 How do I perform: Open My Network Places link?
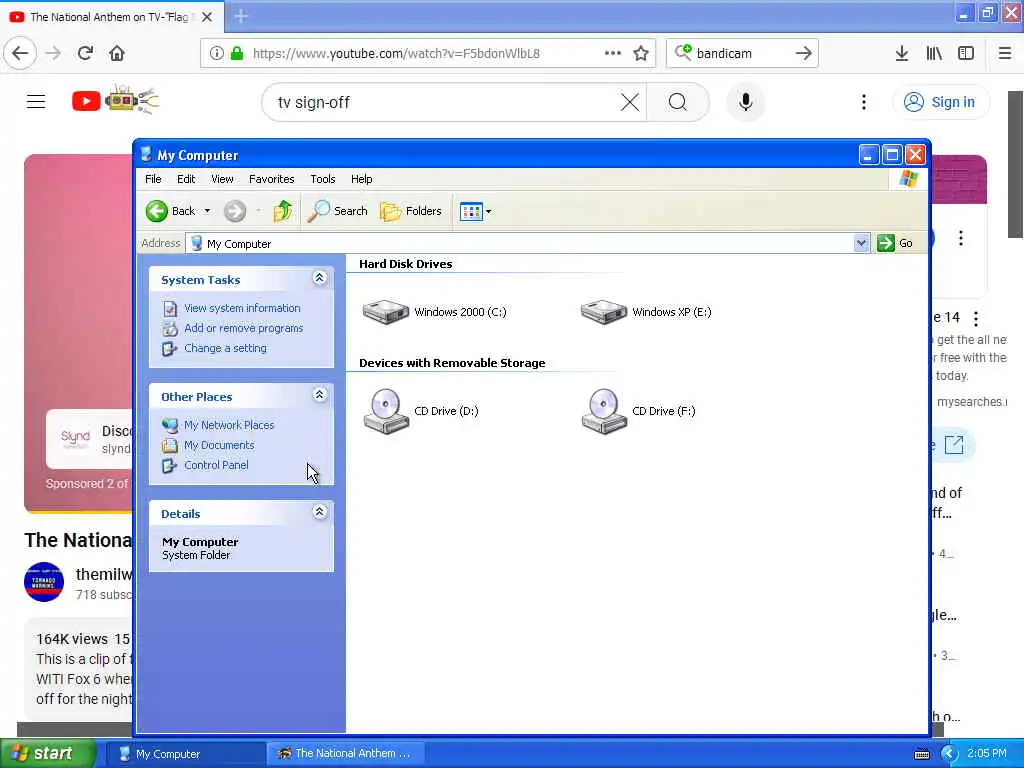[x=229, y=425]
